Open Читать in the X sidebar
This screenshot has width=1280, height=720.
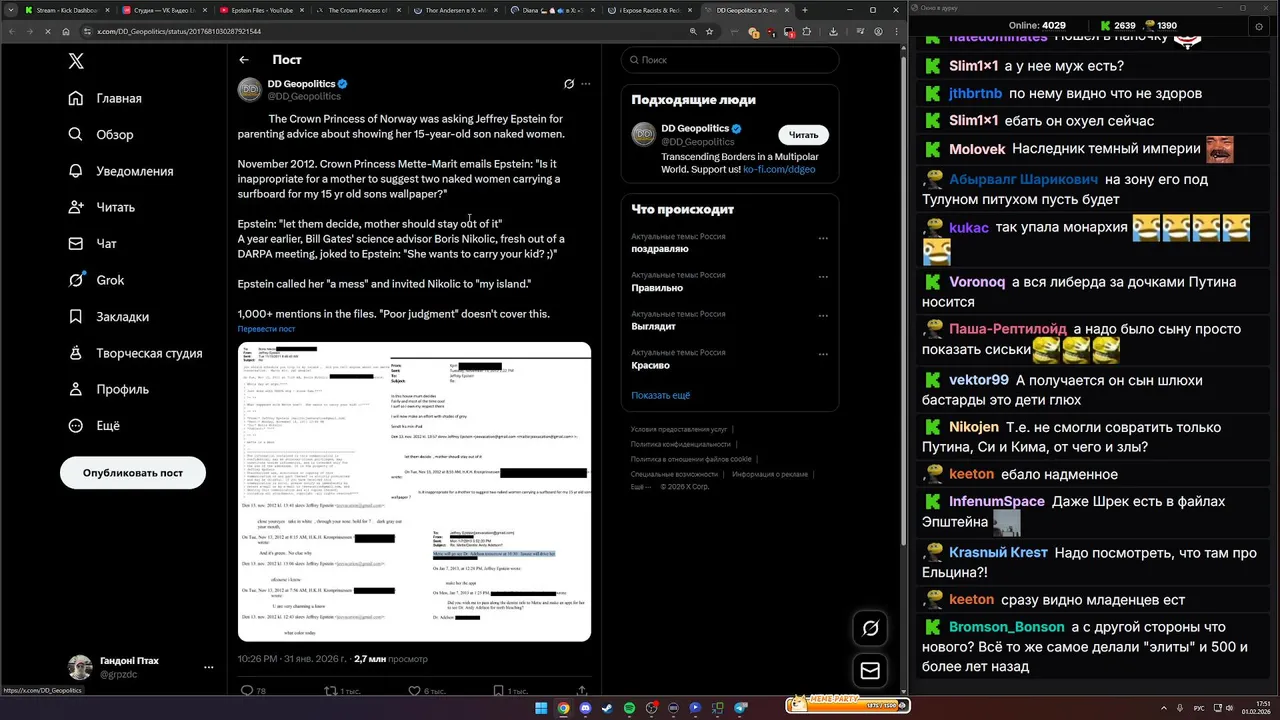pyautogui.click(x=103, y=207)
